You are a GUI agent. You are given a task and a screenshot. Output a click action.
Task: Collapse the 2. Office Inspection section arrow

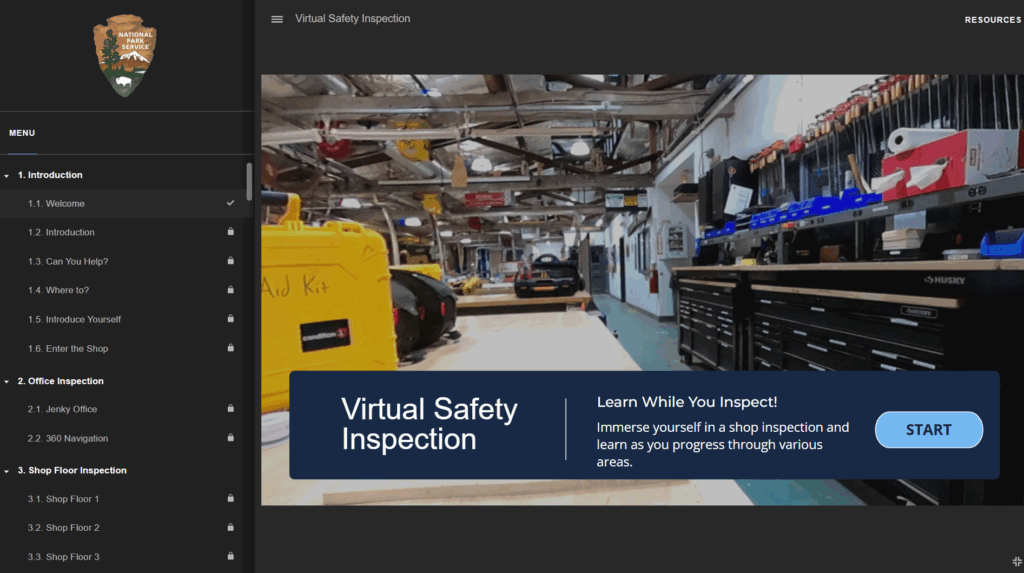[x=7, y=382]
